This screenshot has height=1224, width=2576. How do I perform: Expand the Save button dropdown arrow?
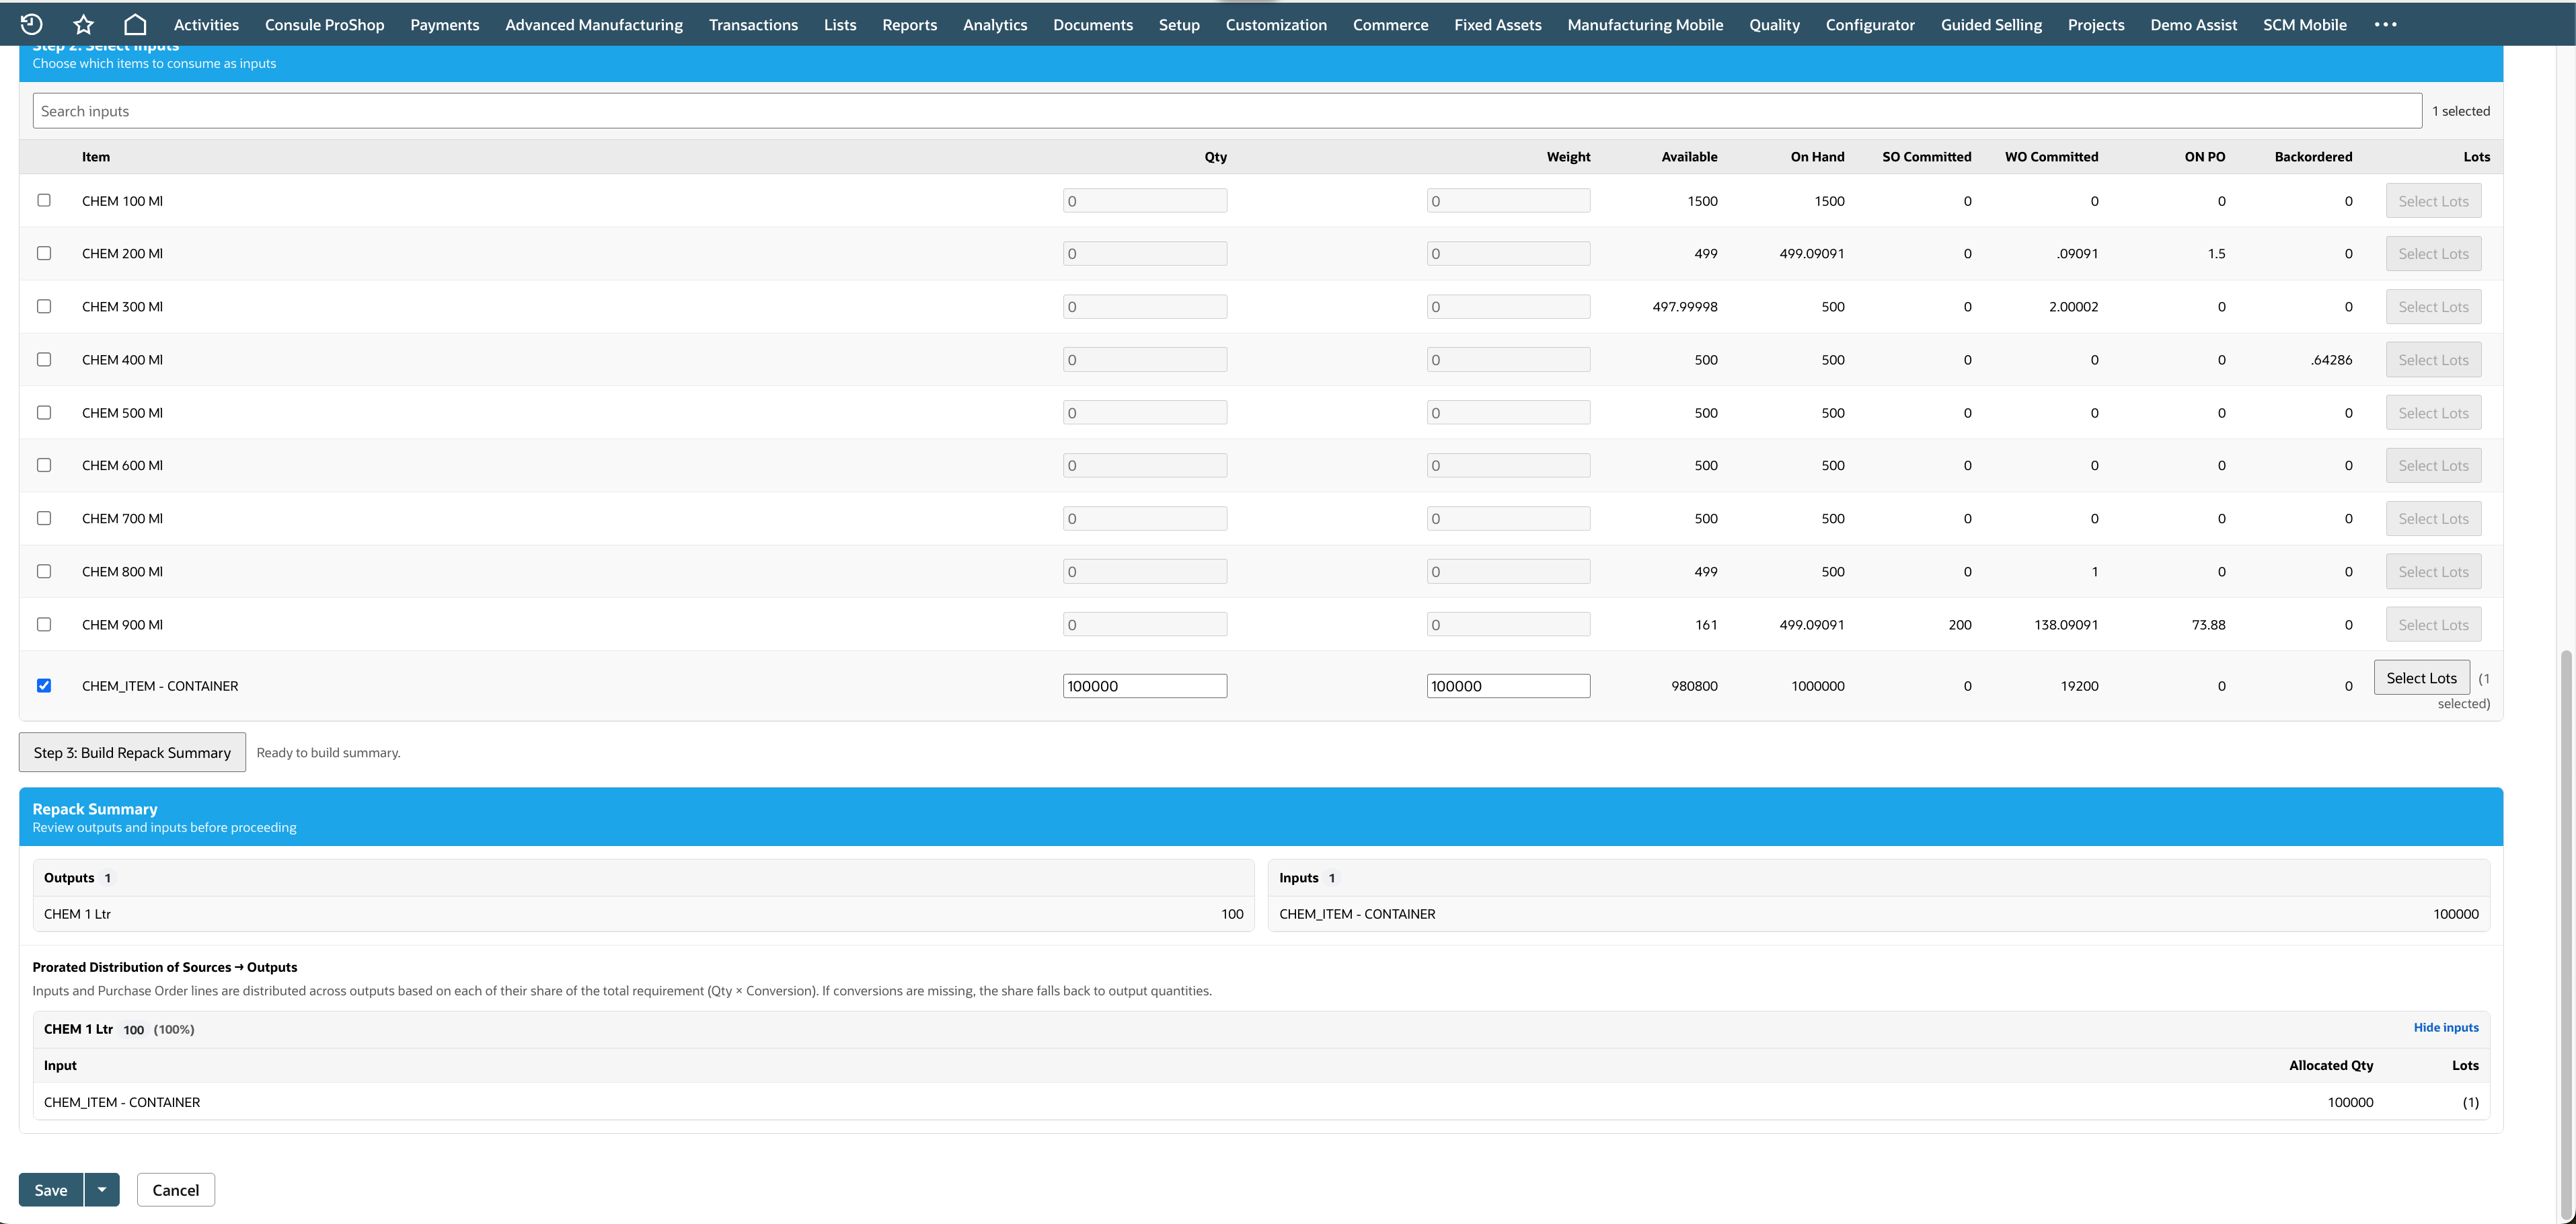tap(102, 1189)
